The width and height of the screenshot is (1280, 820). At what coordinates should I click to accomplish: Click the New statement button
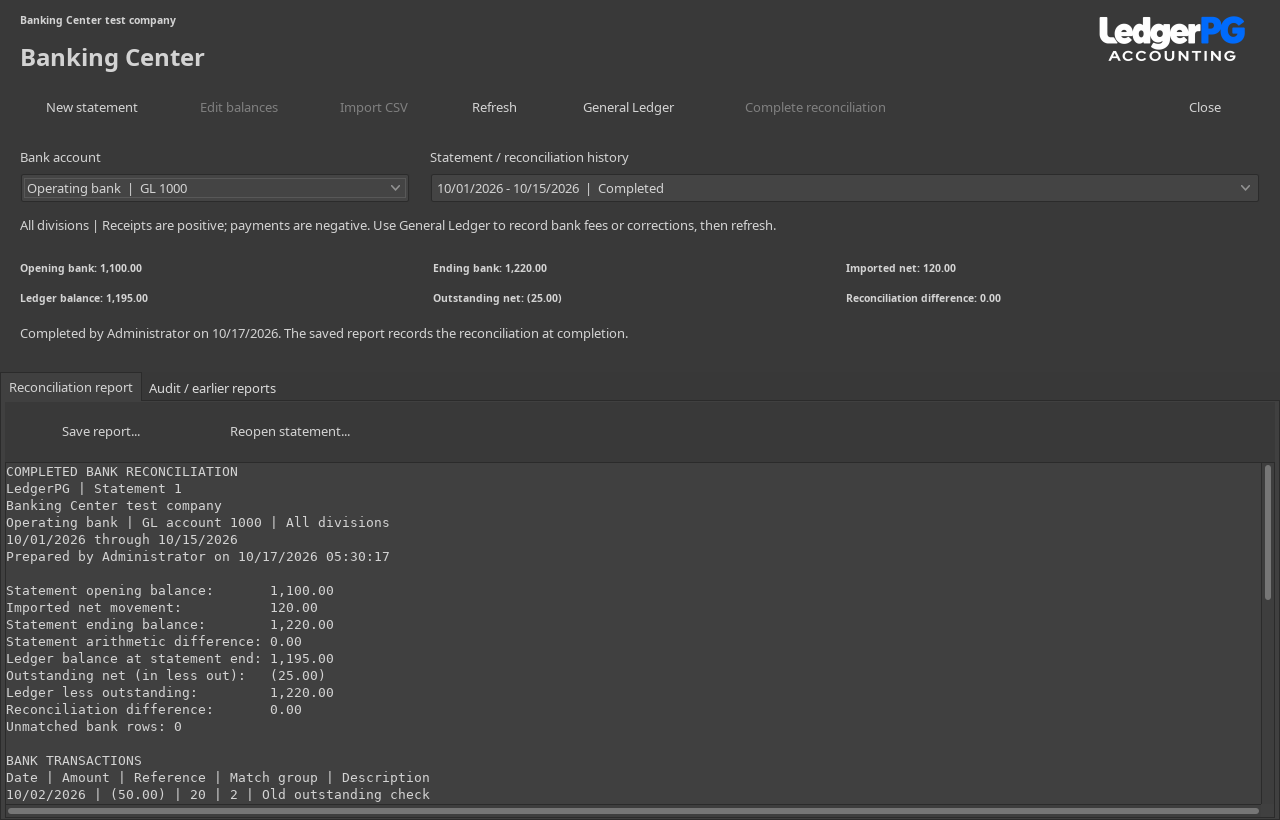coord(92,107)
